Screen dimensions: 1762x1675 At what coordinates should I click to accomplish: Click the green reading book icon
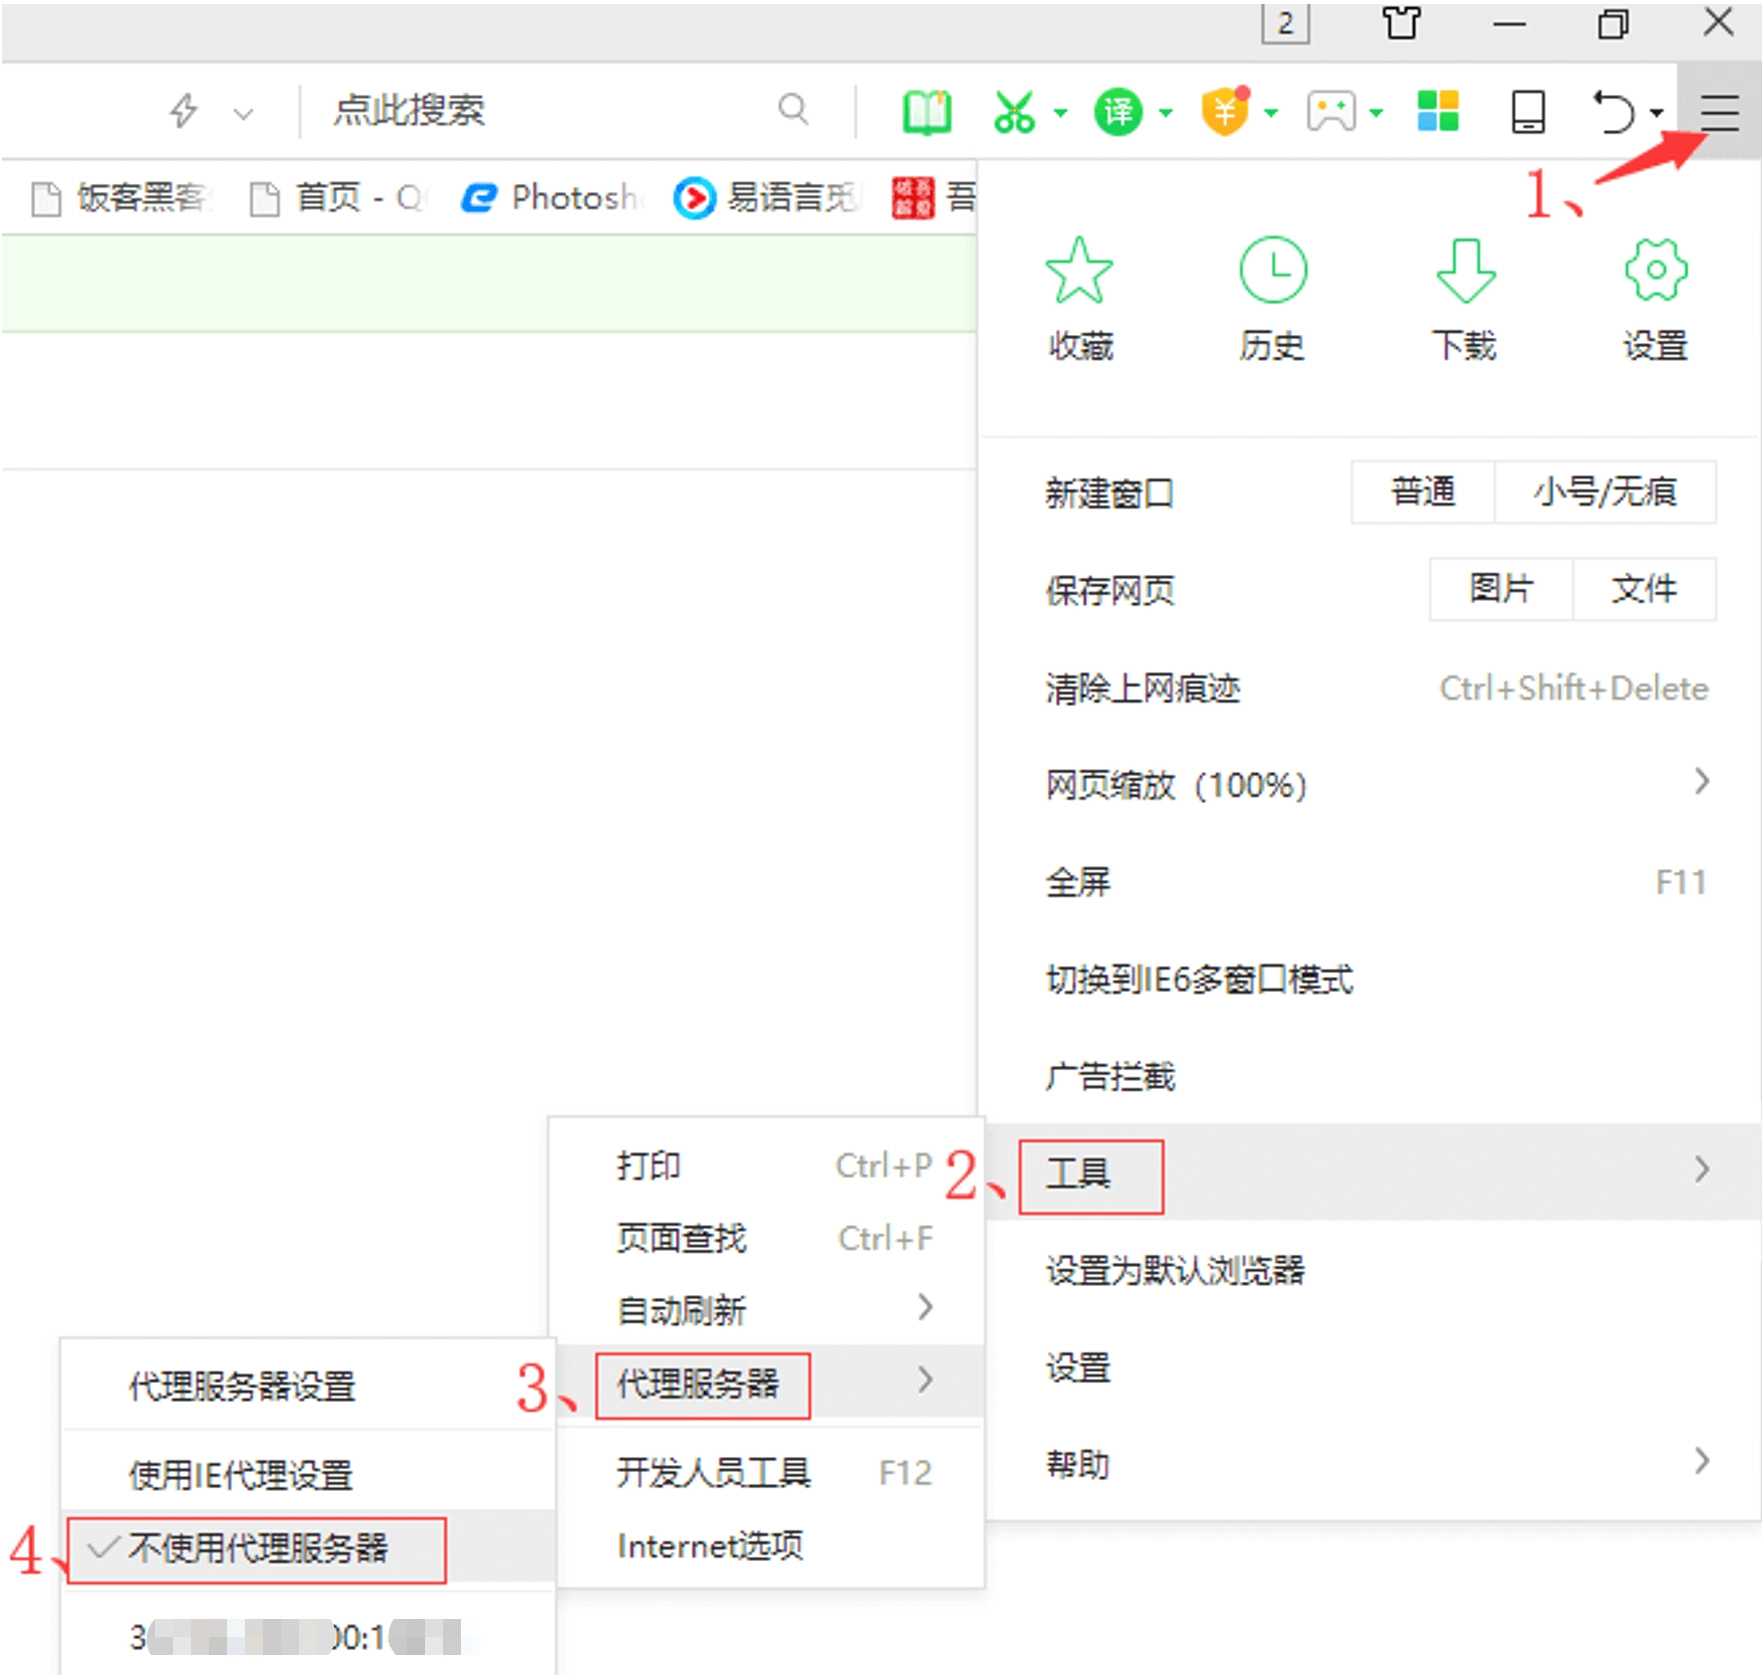click(927, 112)
